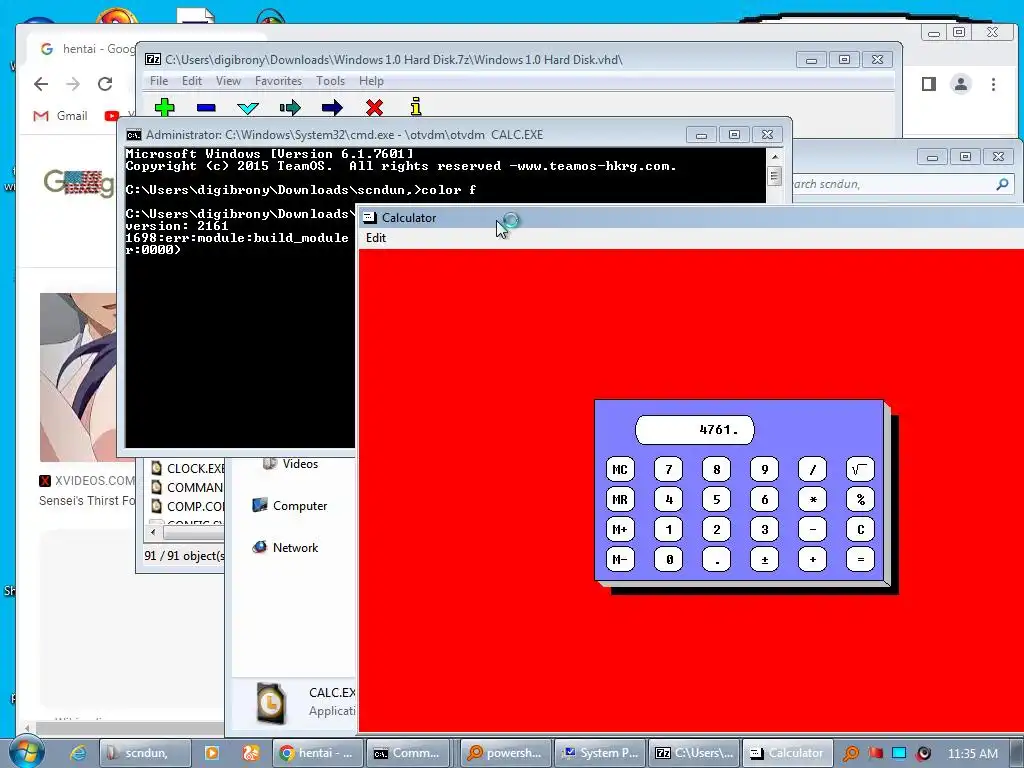Click the yellow Info icon in 7-Zip

(416, 106)
